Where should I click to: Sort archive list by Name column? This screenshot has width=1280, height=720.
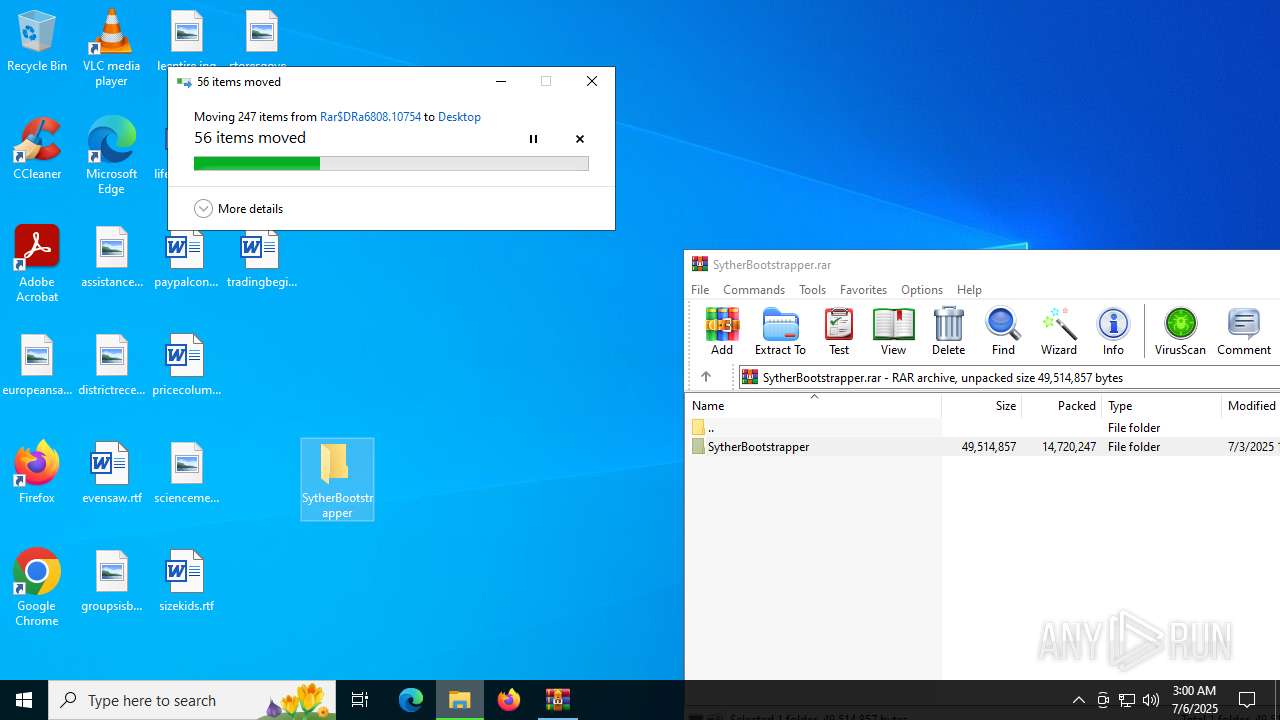pos(813,405)
